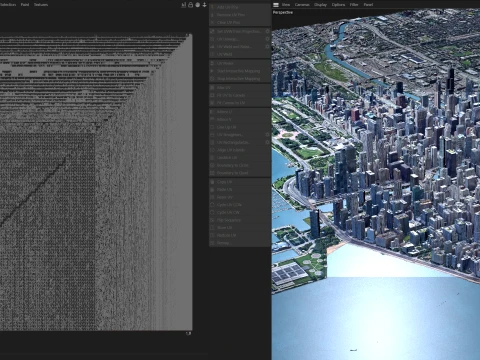Click the Copy UV icon
The width and height of the screenshot is (480, 360).
tap(212, 182)
